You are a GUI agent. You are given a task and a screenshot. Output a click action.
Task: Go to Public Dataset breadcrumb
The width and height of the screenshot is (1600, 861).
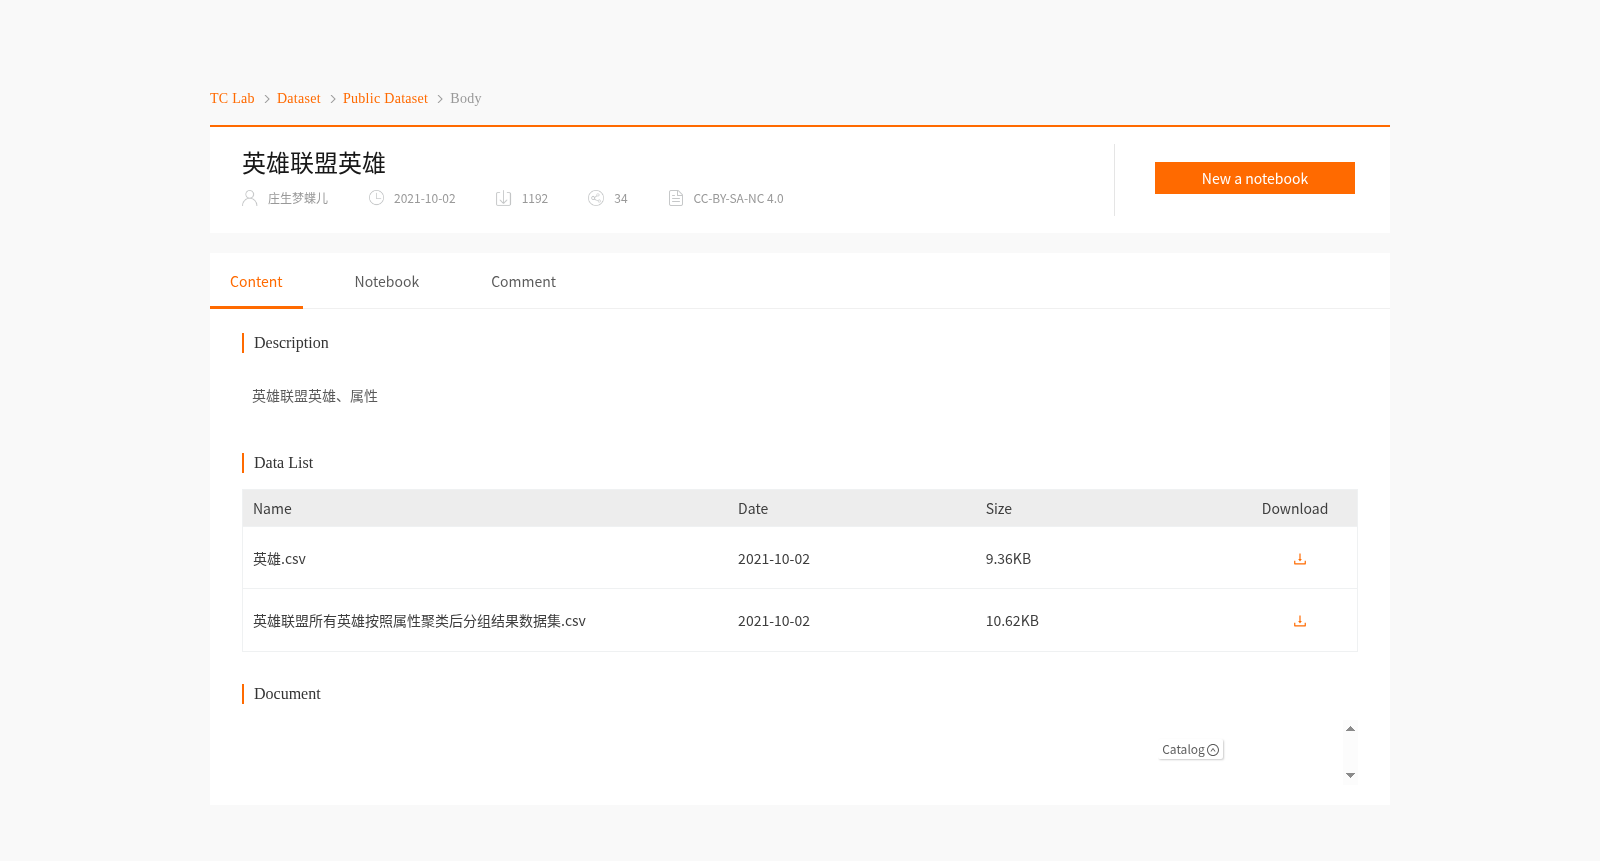coord(385,98)
